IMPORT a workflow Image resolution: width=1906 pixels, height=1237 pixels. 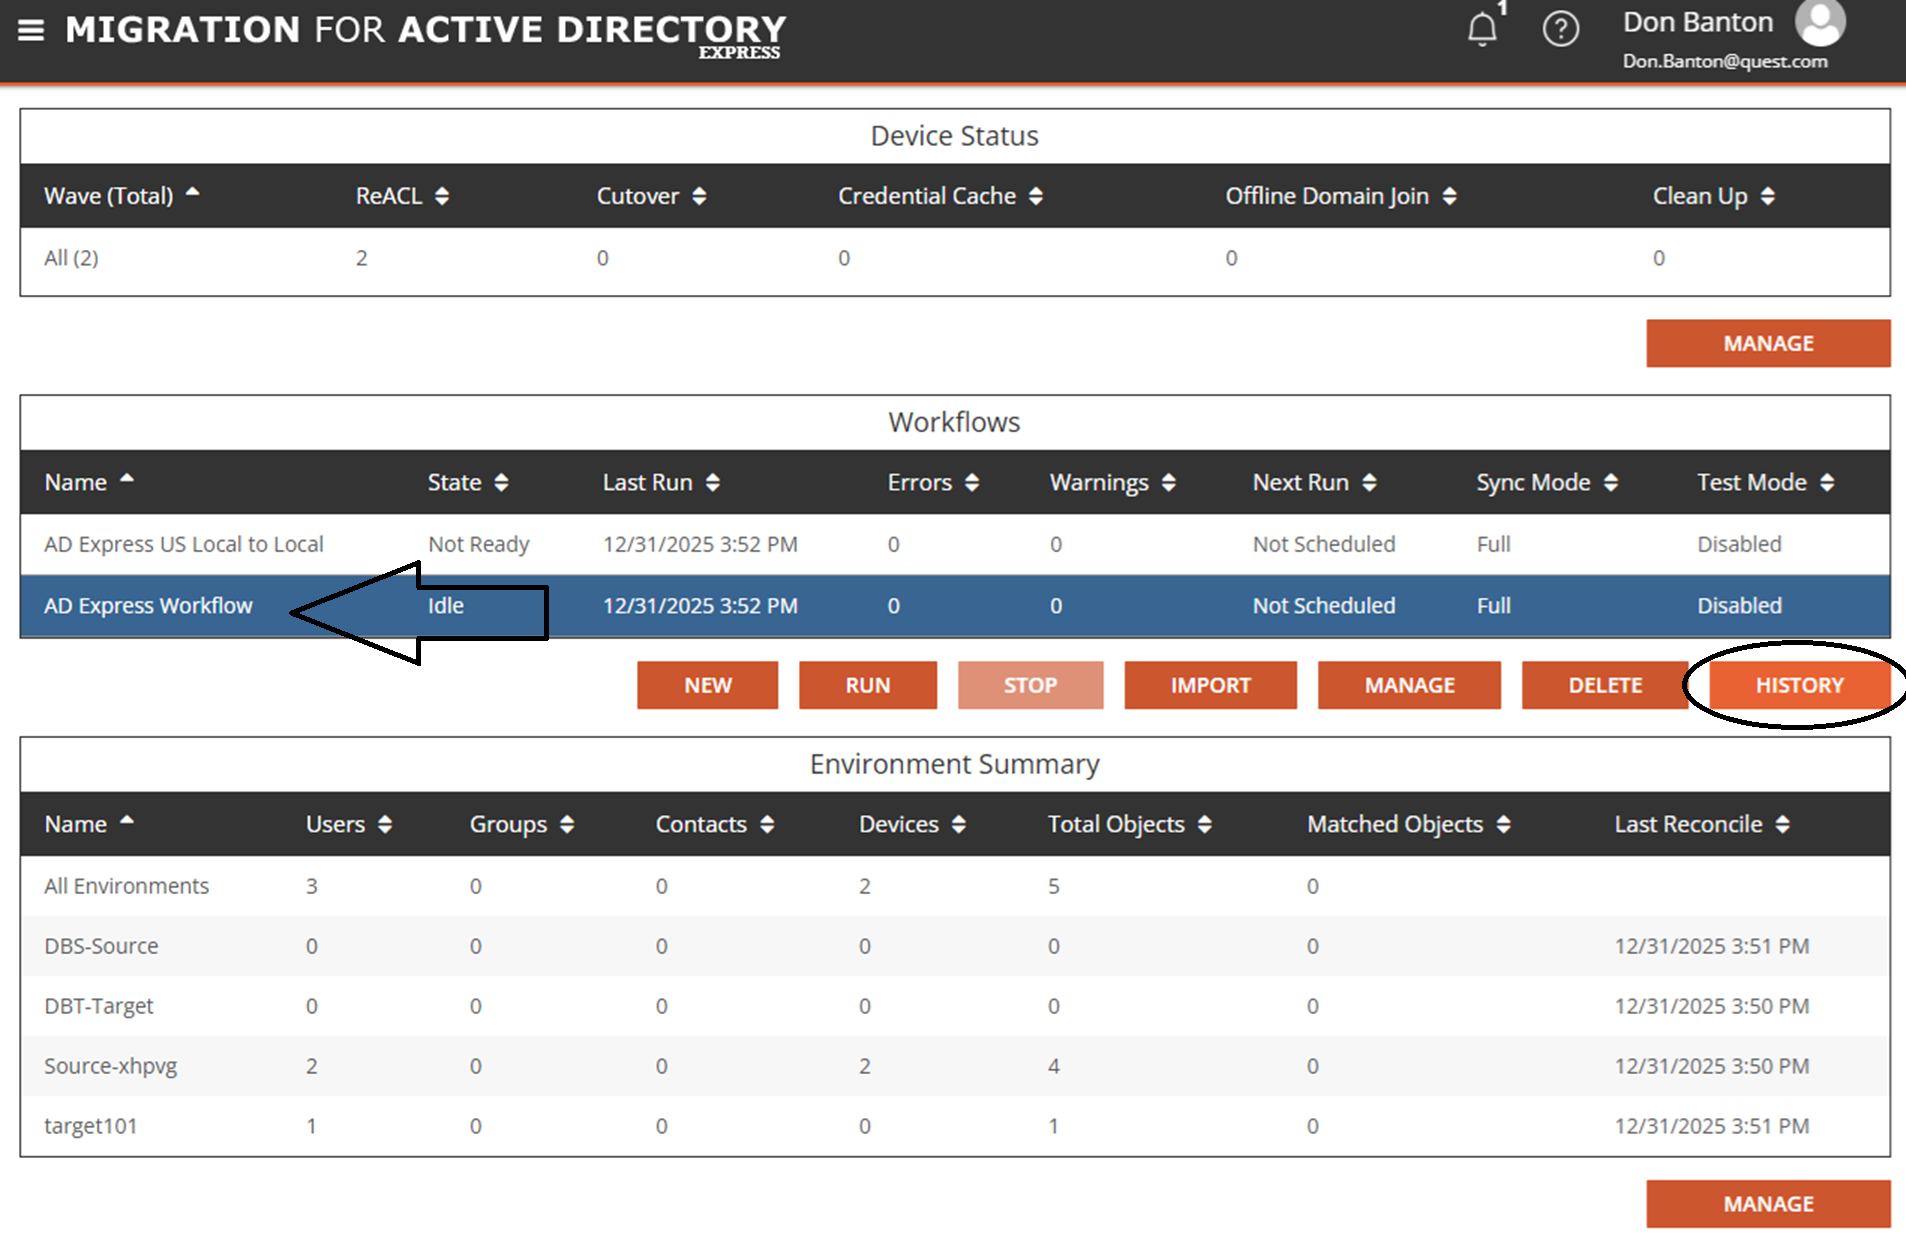tap(1210, 685)
